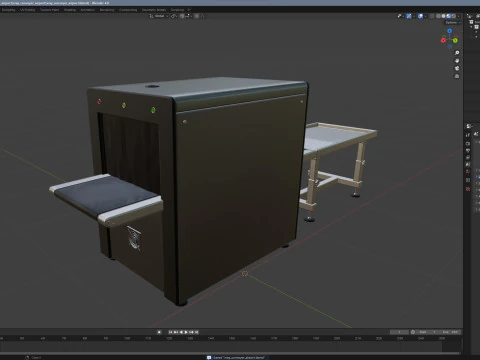Open the red Texture properties tab
The width and height of the screenshot is (480, 360).
[468, 189]
